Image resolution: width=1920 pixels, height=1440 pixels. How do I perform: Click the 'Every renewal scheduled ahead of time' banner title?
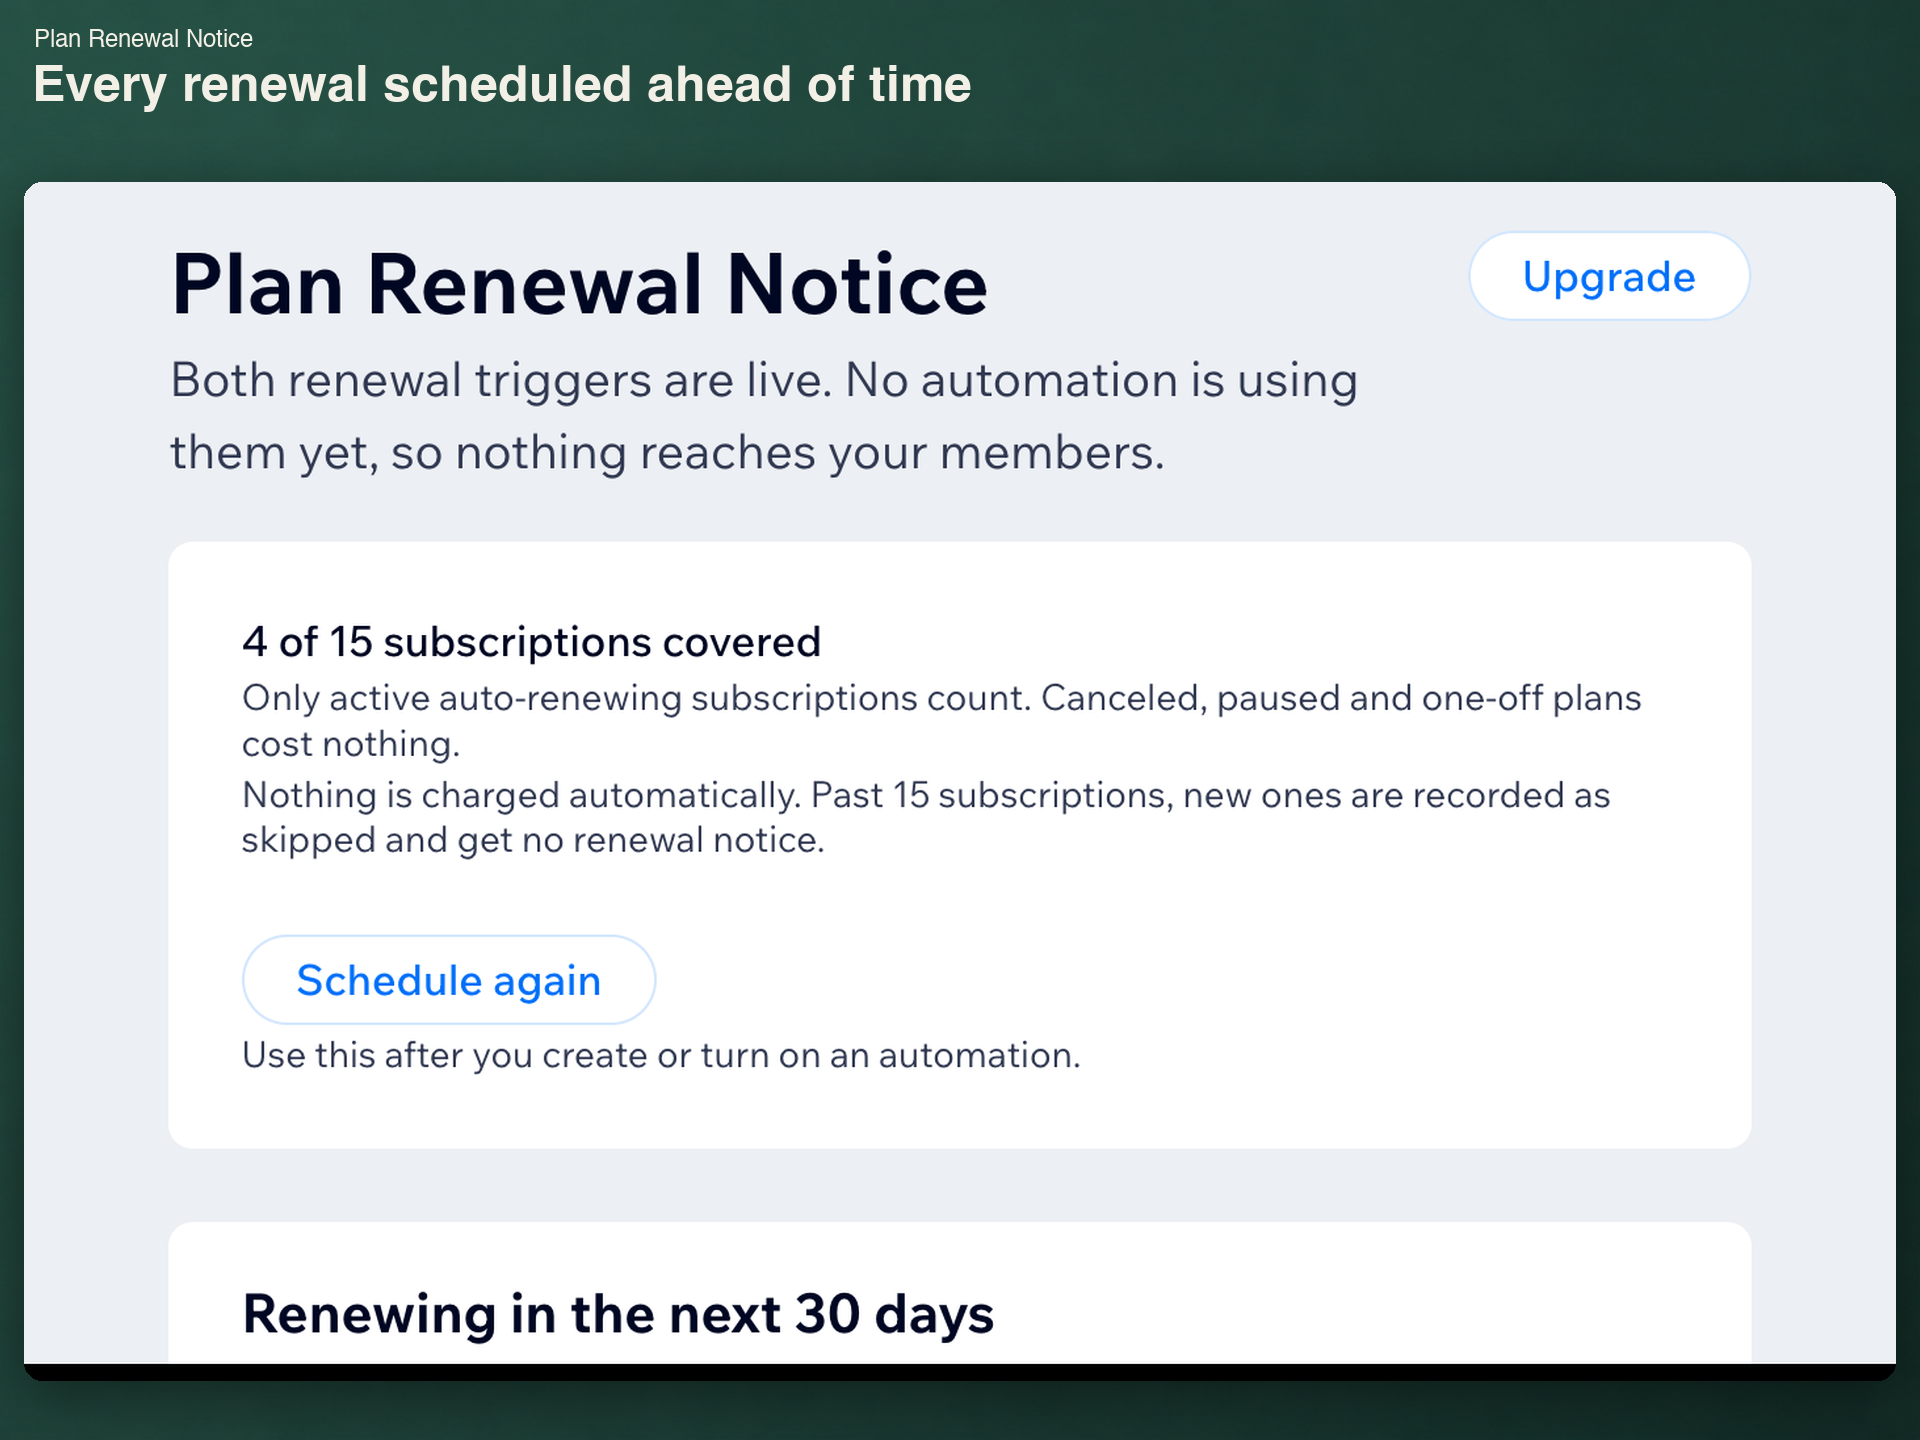click(502, 84)
